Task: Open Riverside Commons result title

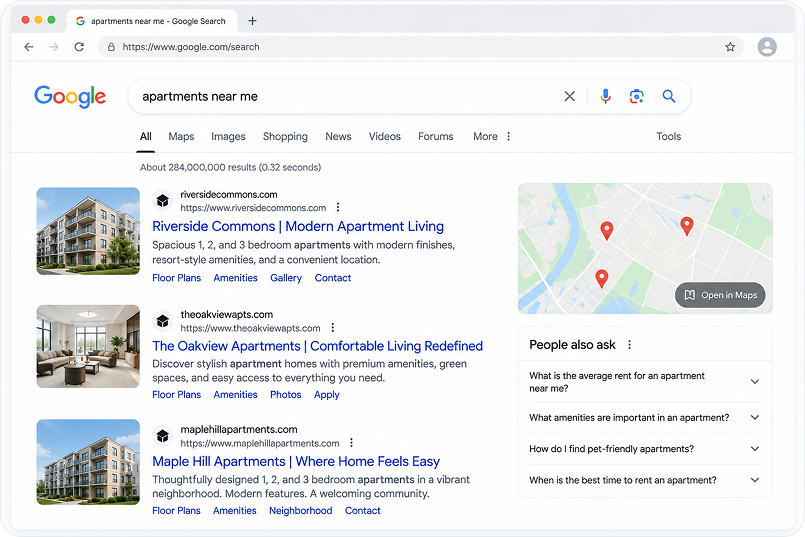Action: pyautogui.click(x=298, y=226)
